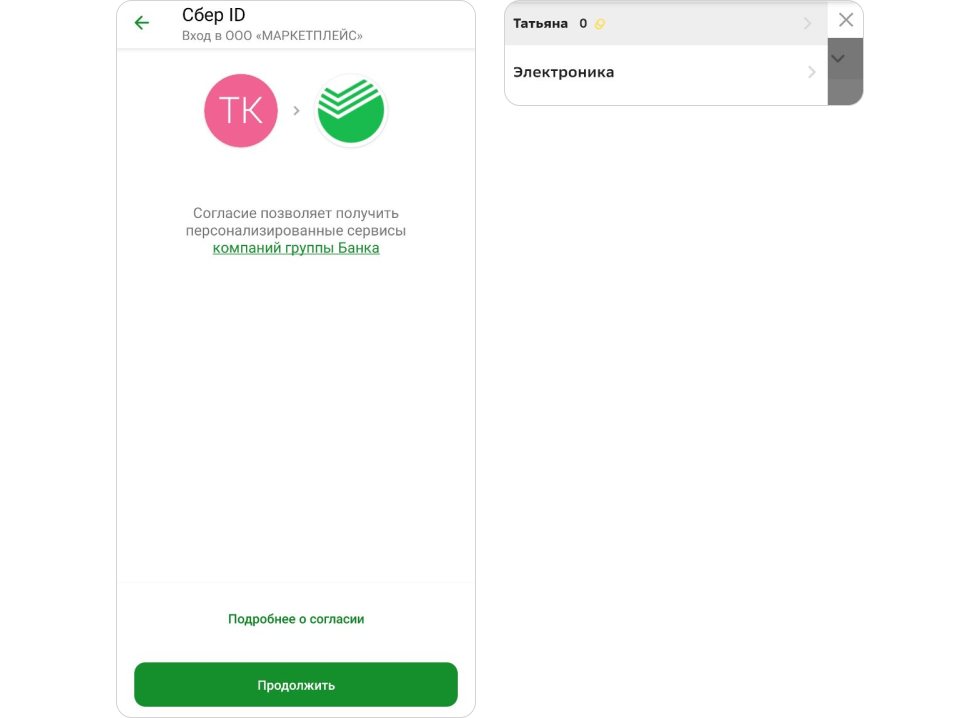This screenshot has width=980, height=718.
Task: Select the Электроника category item
Action: click(666, 72)
